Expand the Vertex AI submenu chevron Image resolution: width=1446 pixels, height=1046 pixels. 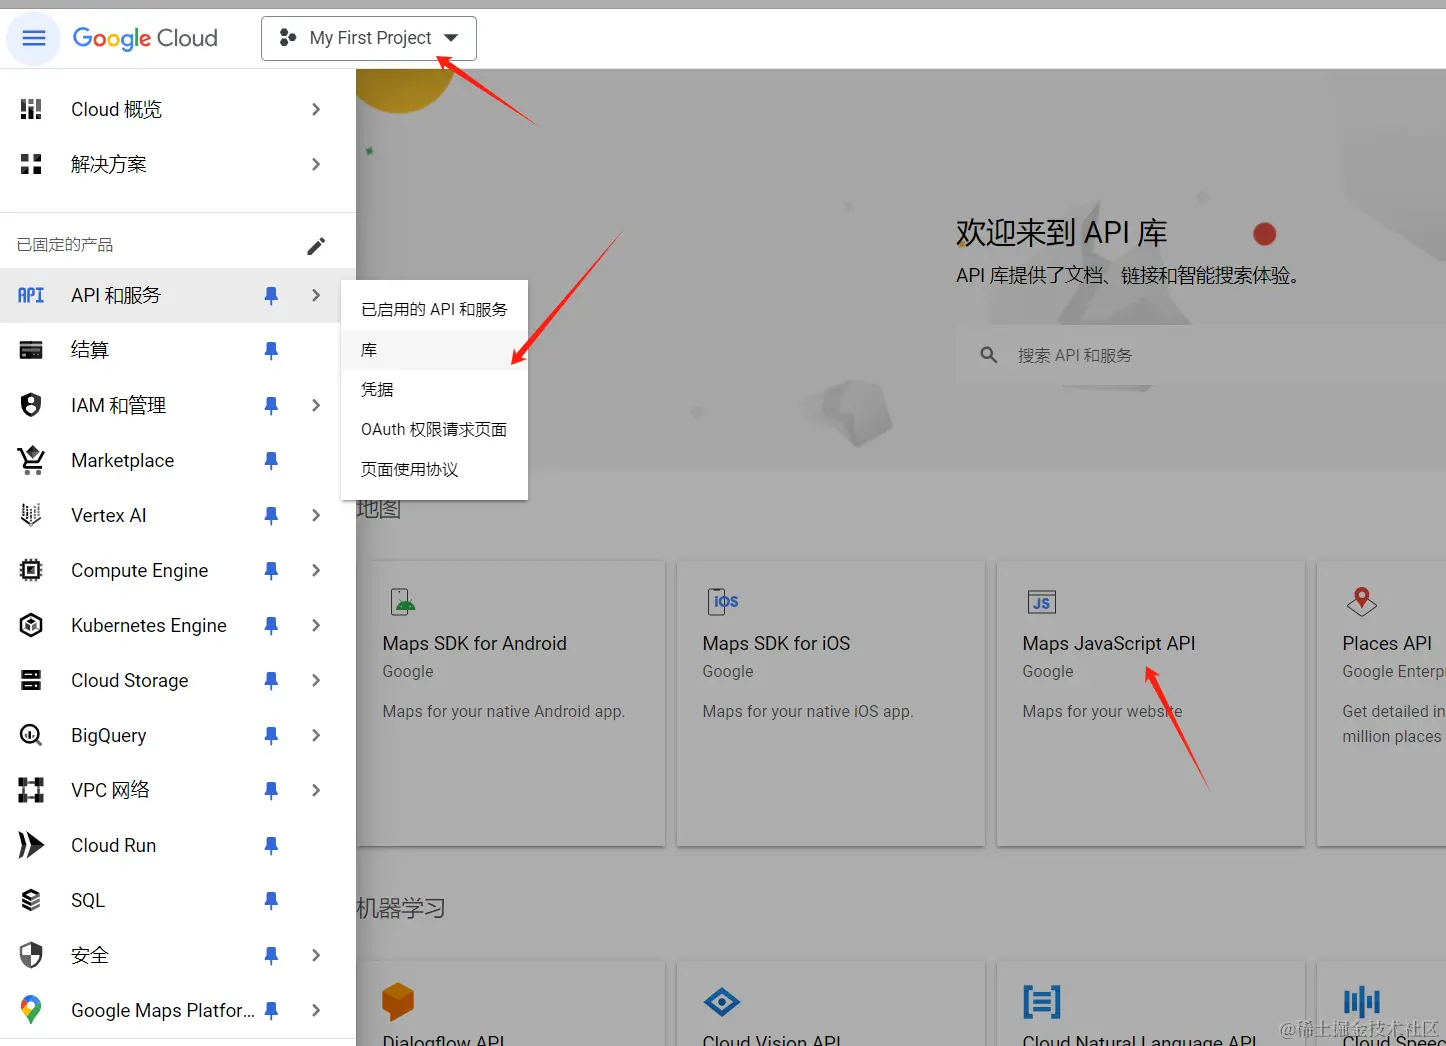[x=316, y=515]
